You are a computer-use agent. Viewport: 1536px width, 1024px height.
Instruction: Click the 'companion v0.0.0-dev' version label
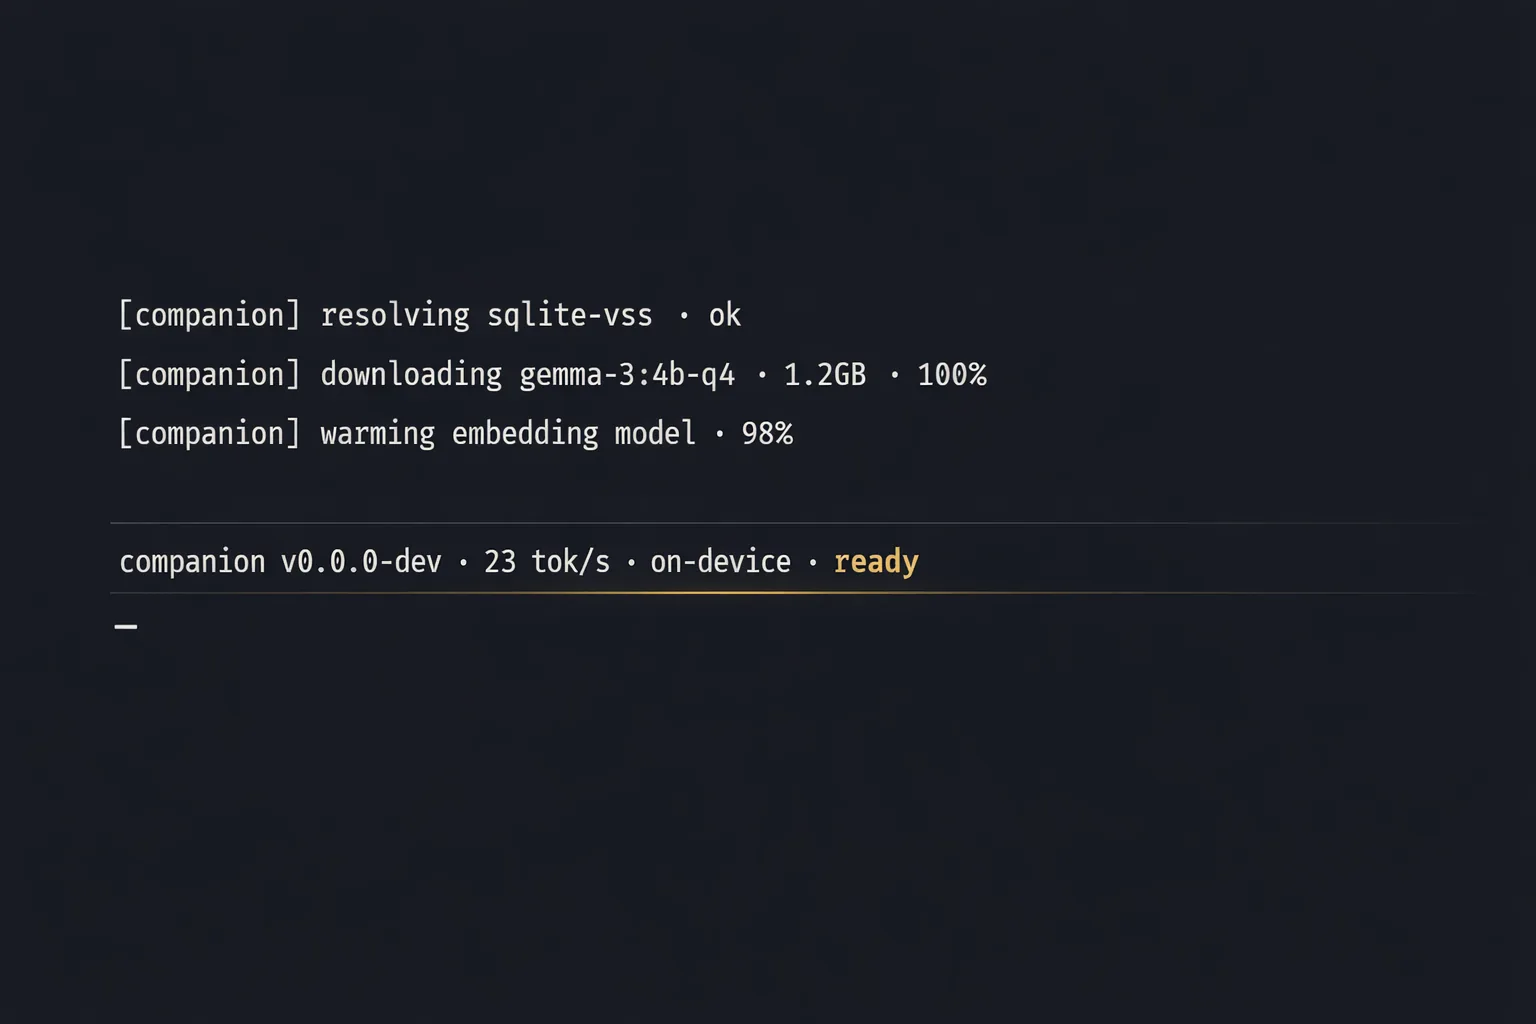coord(280,562)
